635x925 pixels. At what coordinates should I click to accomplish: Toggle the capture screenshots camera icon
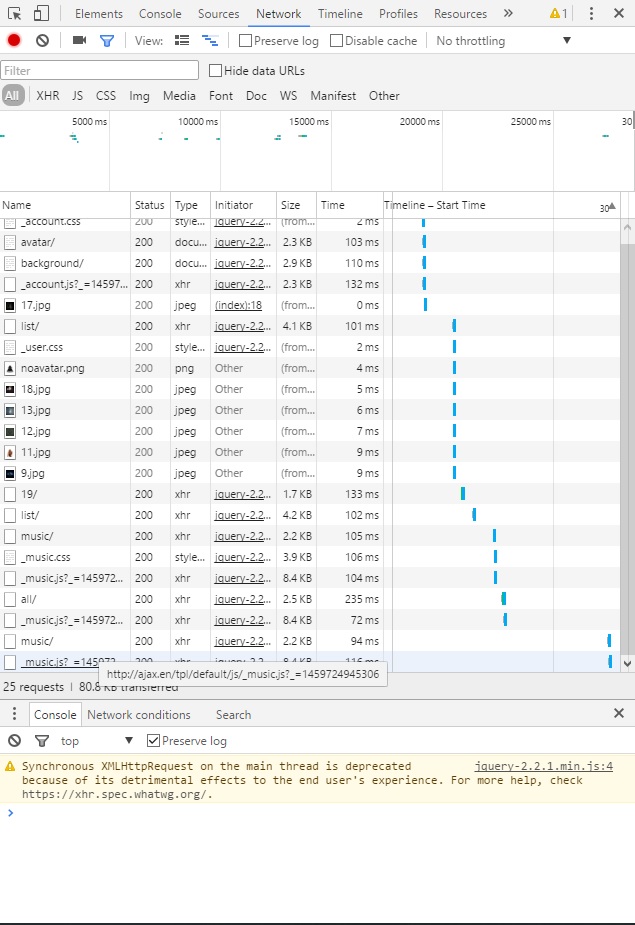click(80, 41)
